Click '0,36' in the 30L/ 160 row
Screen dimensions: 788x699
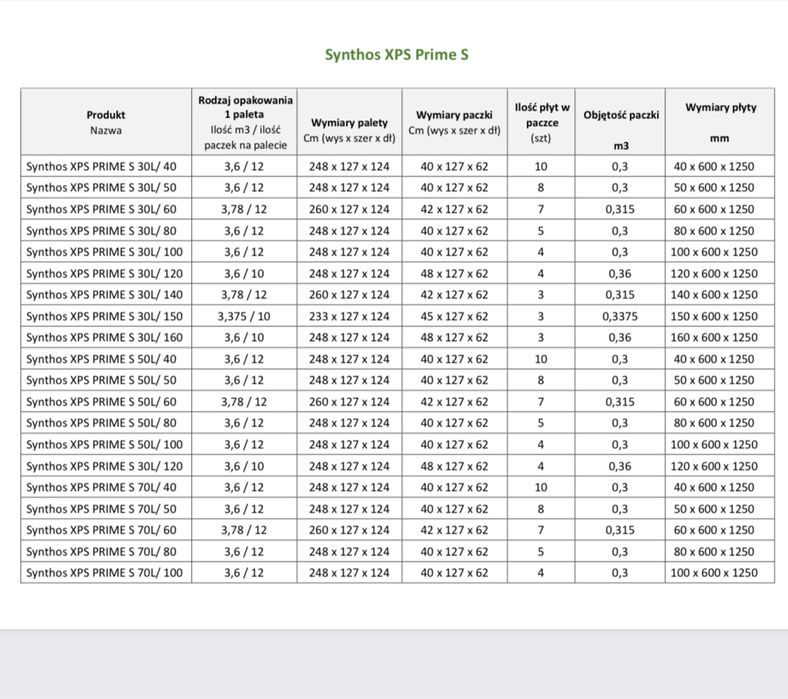620,337
